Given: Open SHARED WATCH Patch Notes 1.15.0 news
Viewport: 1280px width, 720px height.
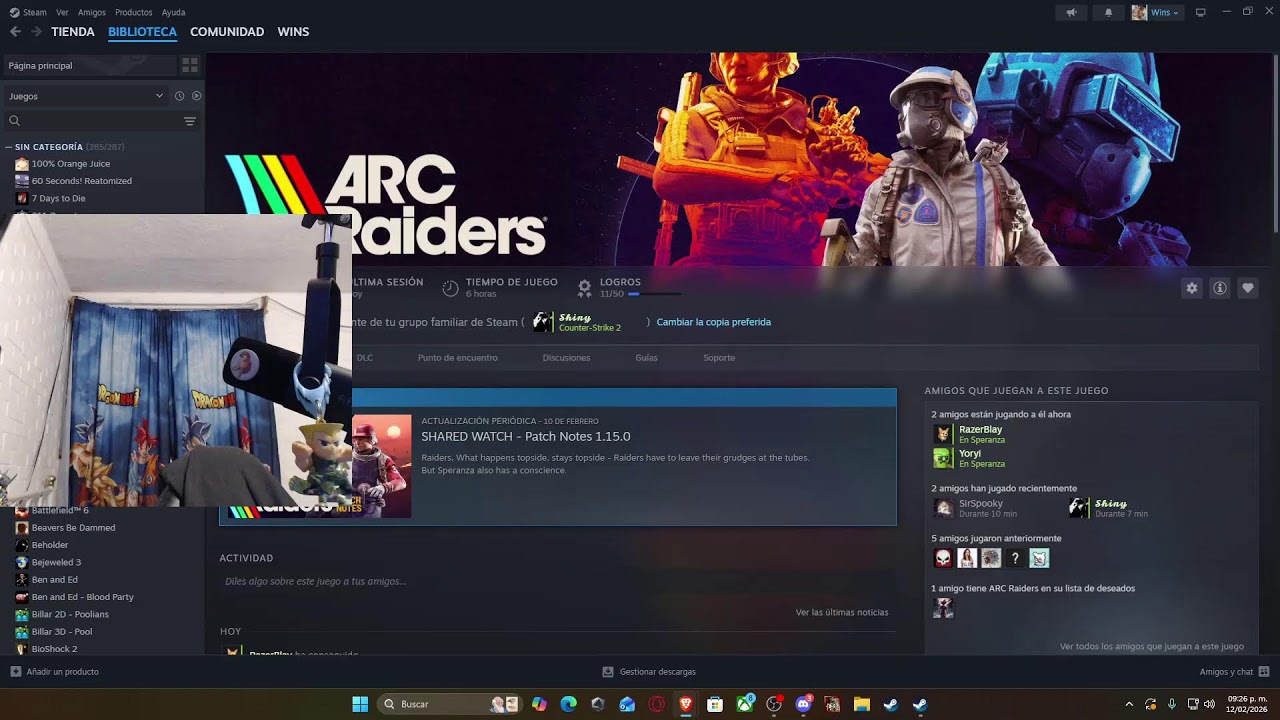Looking at the screenshot, I should (526, 437).
